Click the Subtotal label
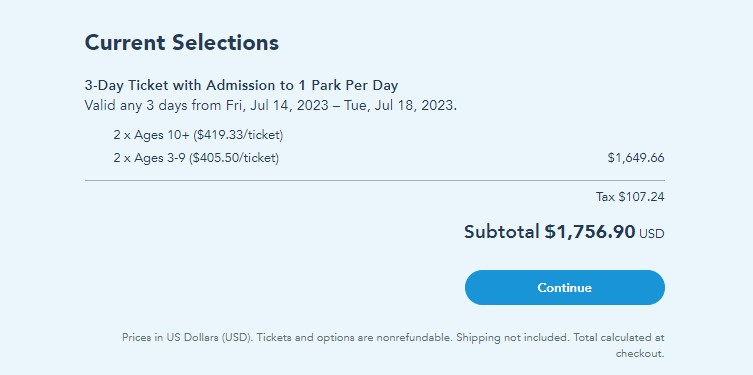The height and width of the screenshot is (375, 753). [502, 232]
